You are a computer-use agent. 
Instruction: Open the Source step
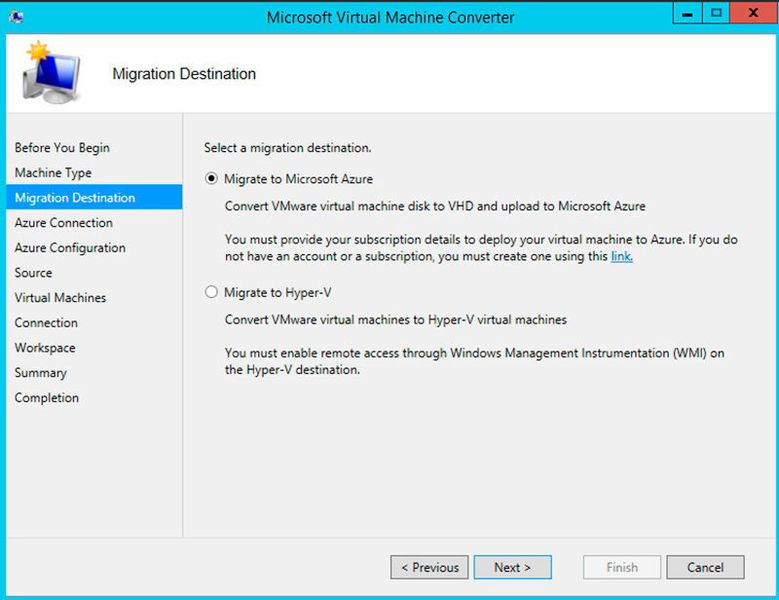point(33,273)
